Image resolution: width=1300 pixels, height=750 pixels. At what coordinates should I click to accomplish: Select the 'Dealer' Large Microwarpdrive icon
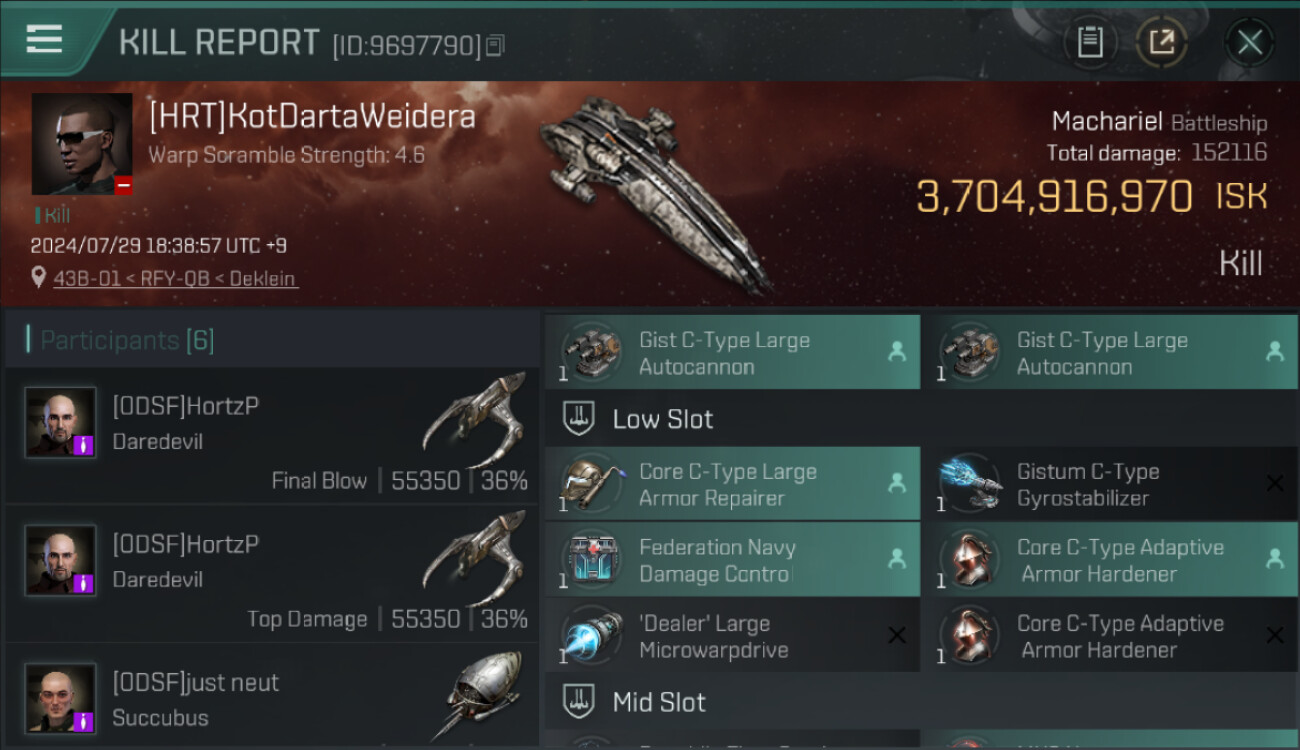[591, 636]
